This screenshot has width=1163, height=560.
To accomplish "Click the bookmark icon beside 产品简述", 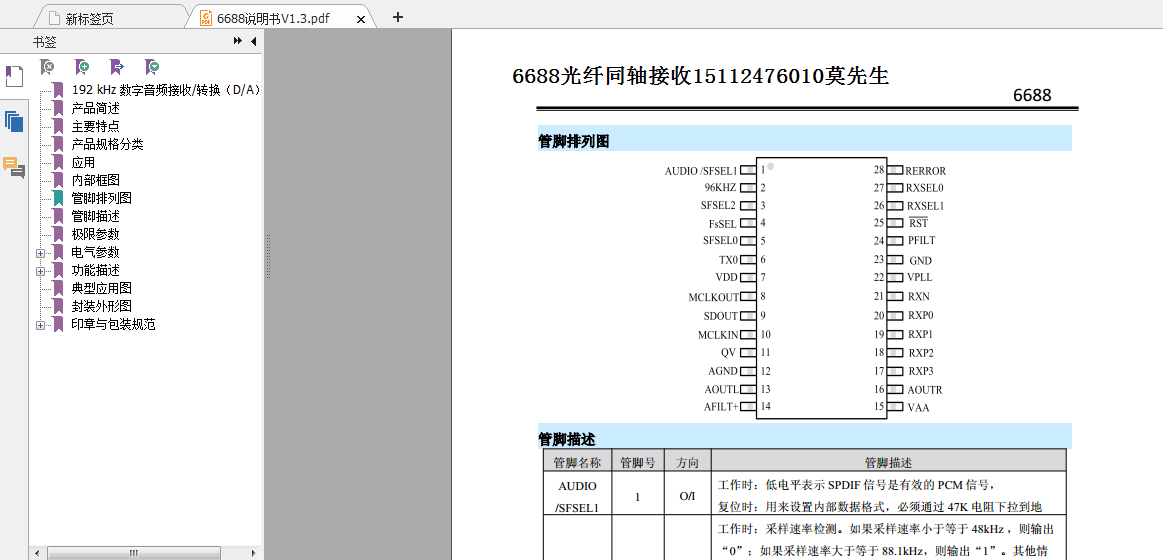I will [58, 108].
